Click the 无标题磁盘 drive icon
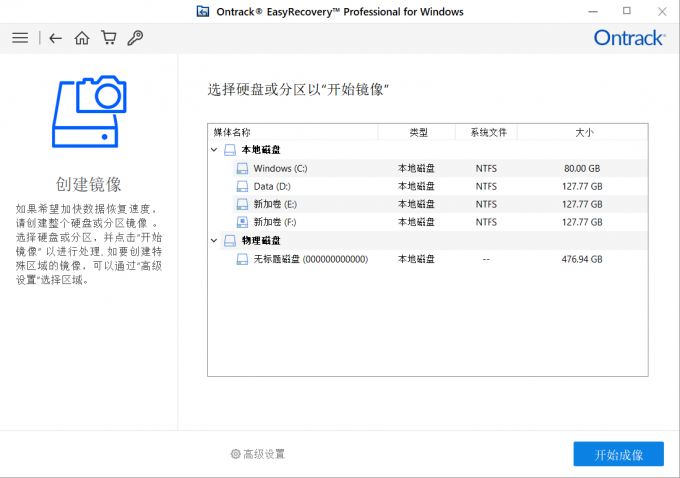This screenshot has width=680, height=478. [242, 259]
